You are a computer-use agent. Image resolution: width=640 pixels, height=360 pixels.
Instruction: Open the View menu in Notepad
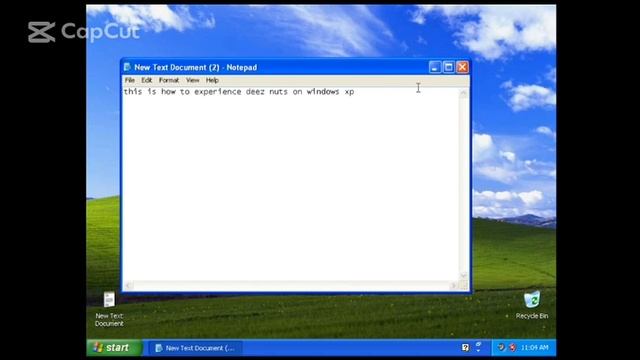tap(193, 80)
